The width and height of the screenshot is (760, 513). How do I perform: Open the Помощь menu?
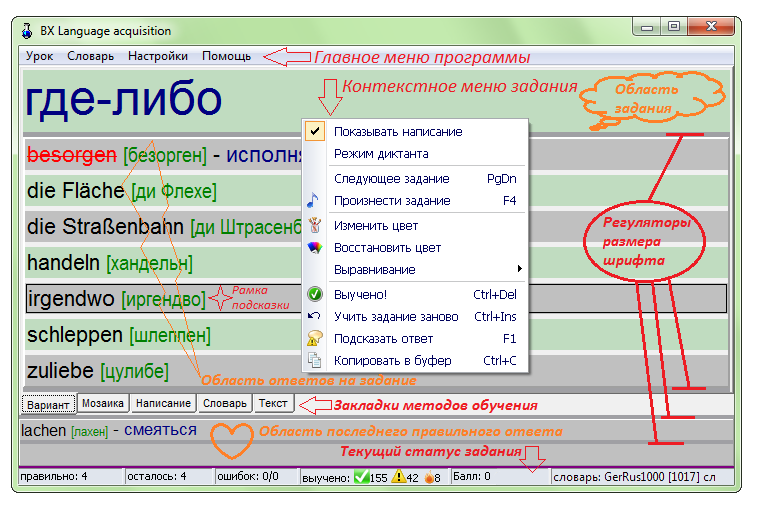point(226,56)
